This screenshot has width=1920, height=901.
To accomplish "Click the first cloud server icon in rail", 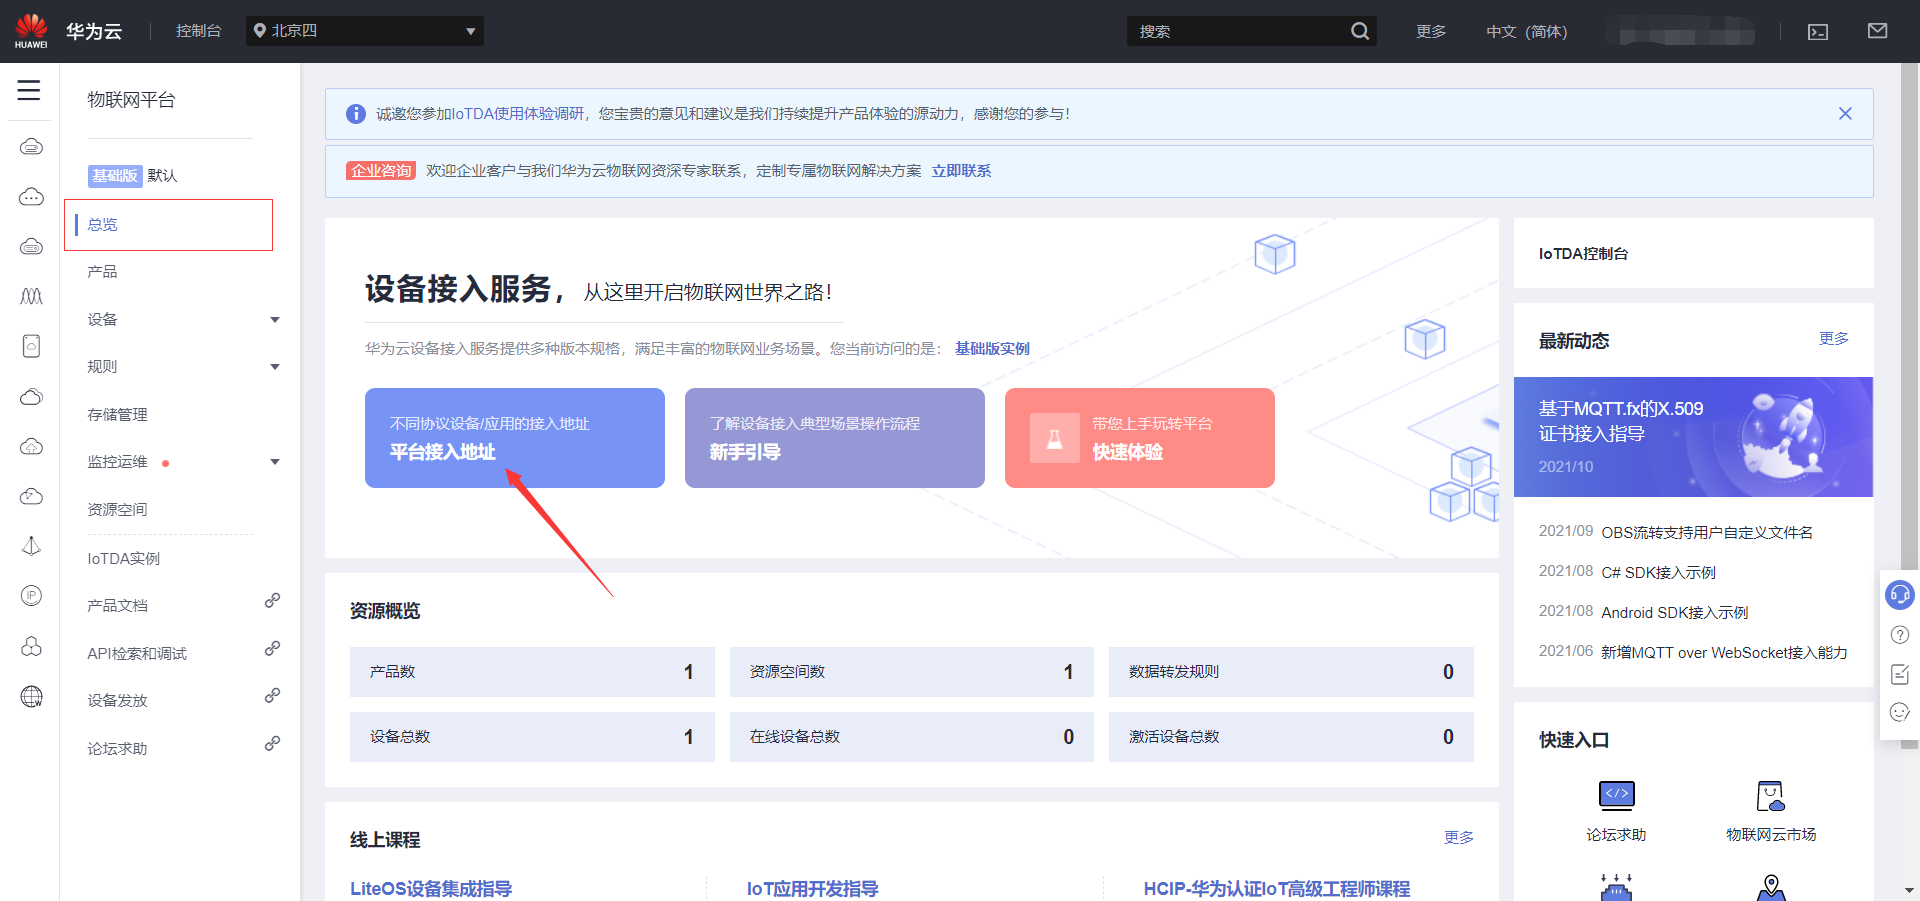I will tap(32, 147).
